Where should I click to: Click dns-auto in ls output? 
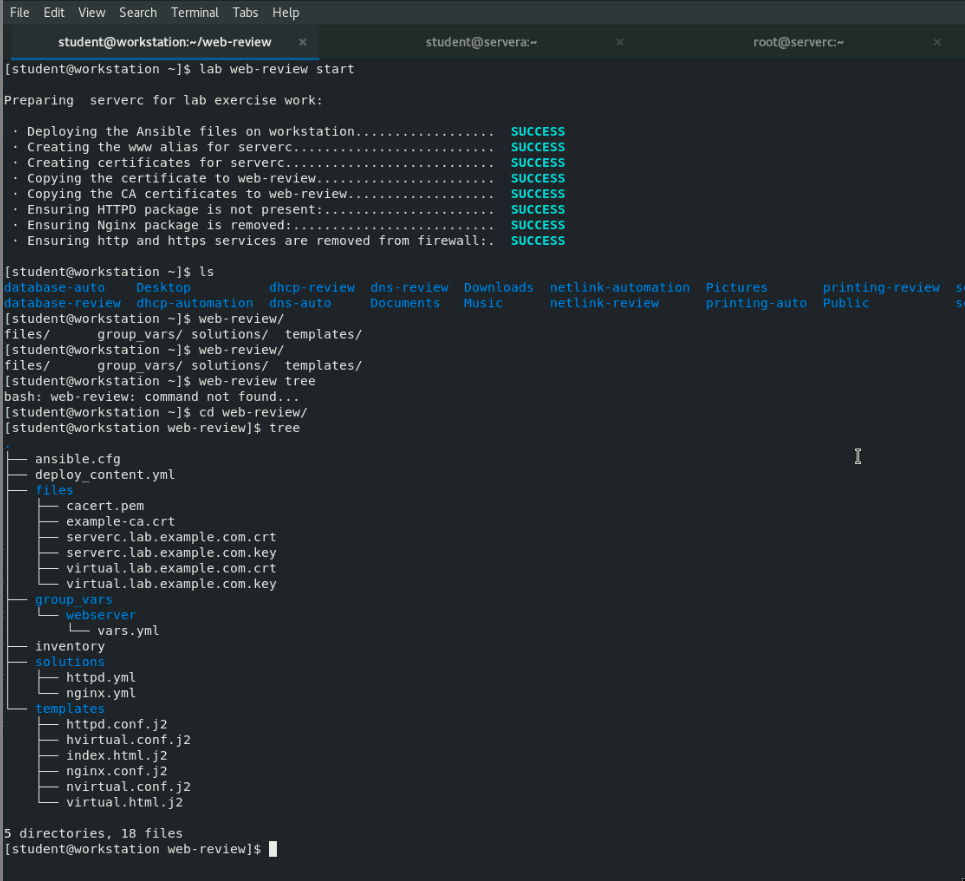(x=300, y=303)
